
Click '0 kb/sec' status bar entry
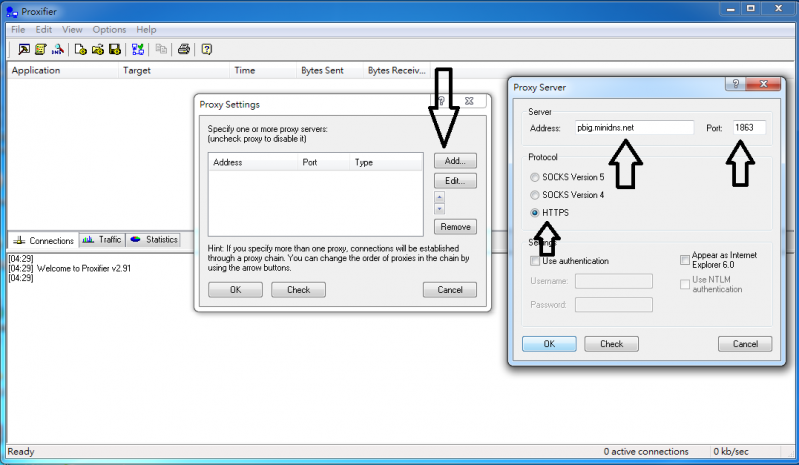pos(730,451)
